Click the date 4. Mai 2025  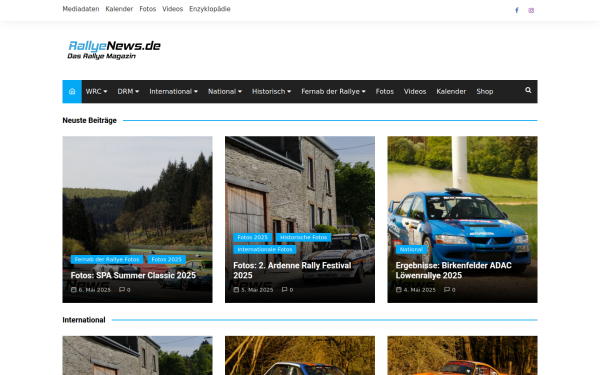pos(419,290)
